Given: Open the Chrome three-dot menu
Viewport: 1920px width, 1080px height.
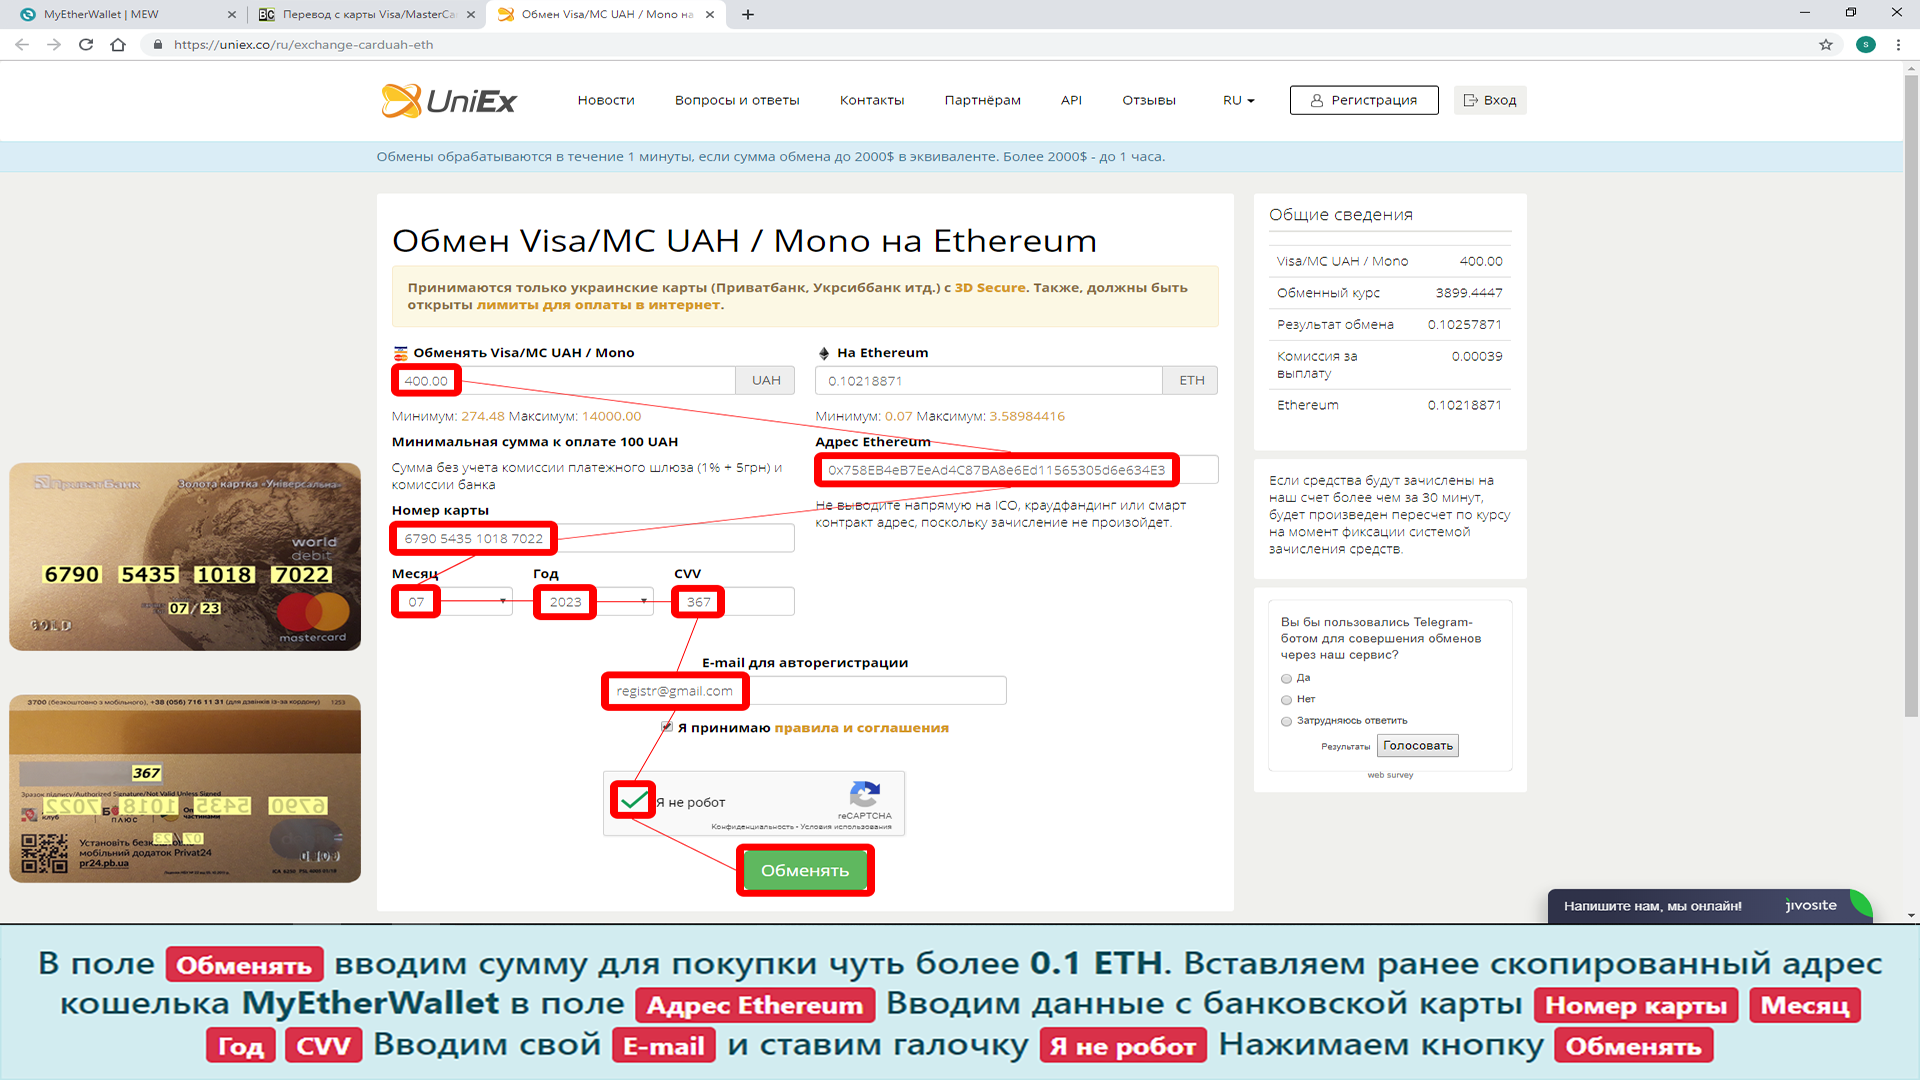Looking at the screenshot, I should [1898, 45].
